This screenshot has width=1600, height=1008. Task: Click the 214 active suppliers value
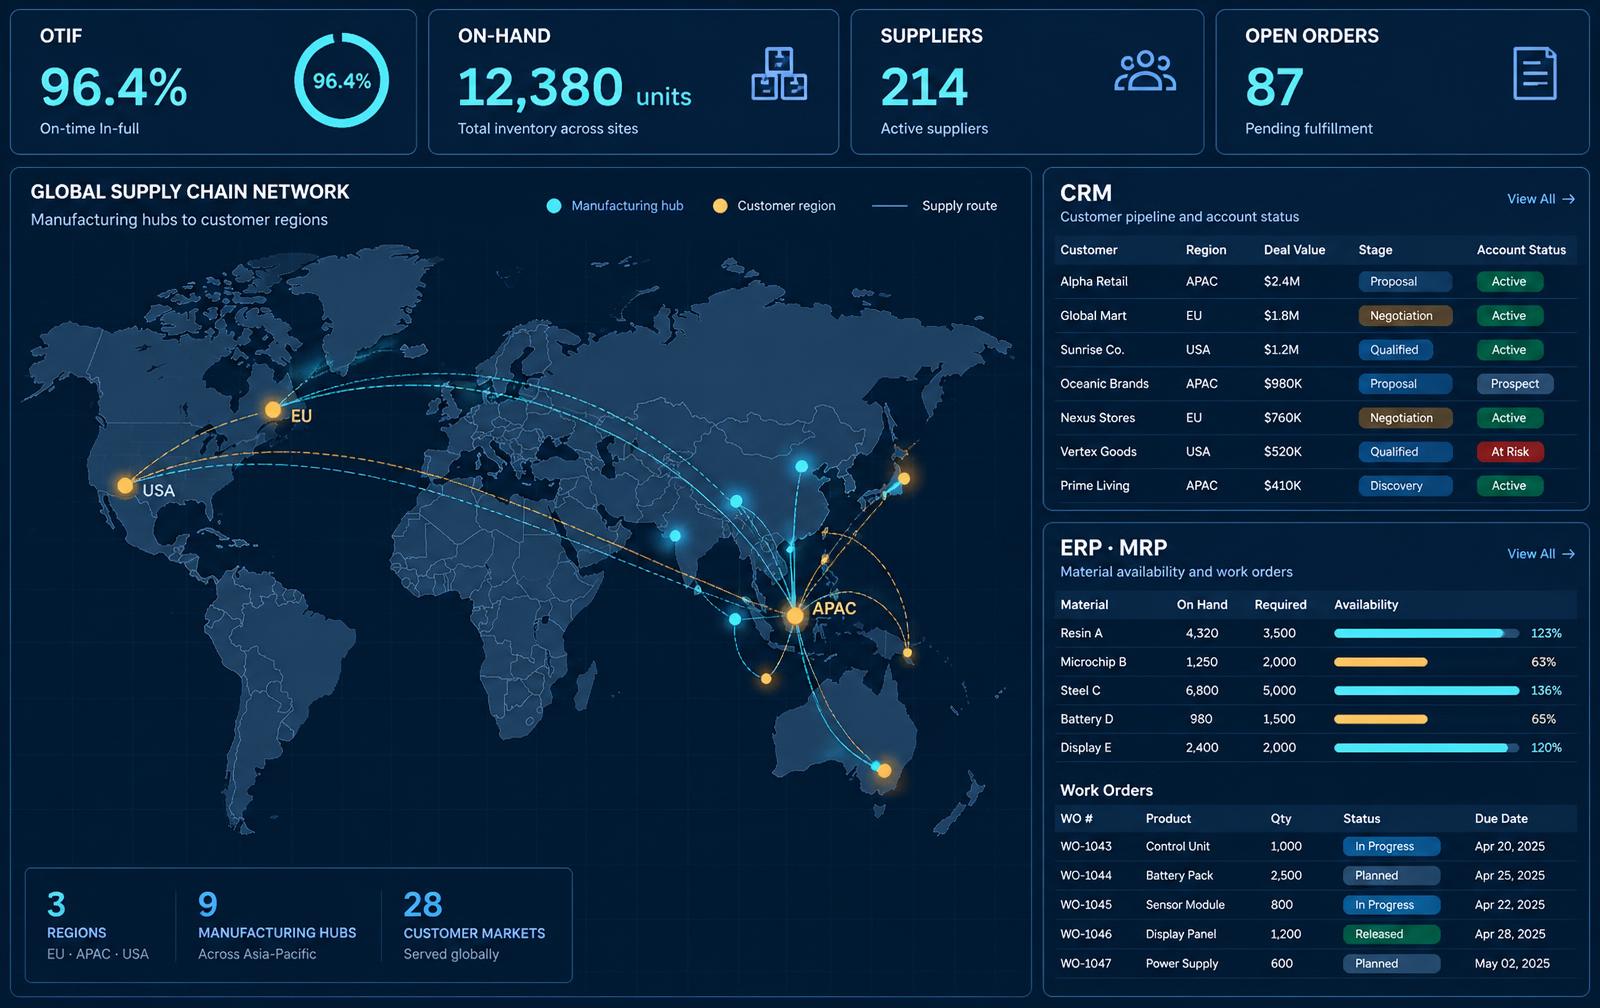click(x=924, y=88)
